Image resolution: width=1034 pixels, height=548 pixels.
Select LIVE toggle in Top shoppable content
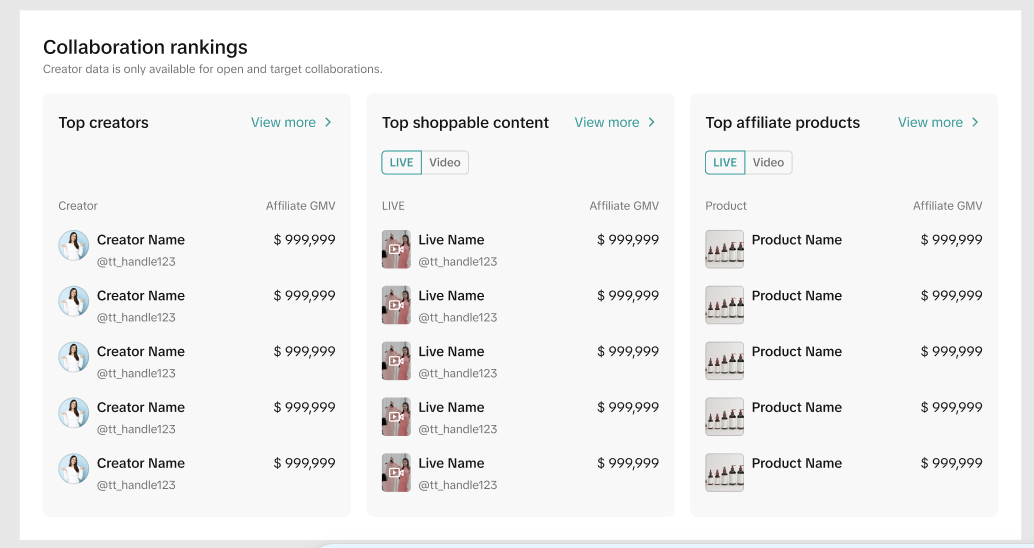click(x=402, y=163)
